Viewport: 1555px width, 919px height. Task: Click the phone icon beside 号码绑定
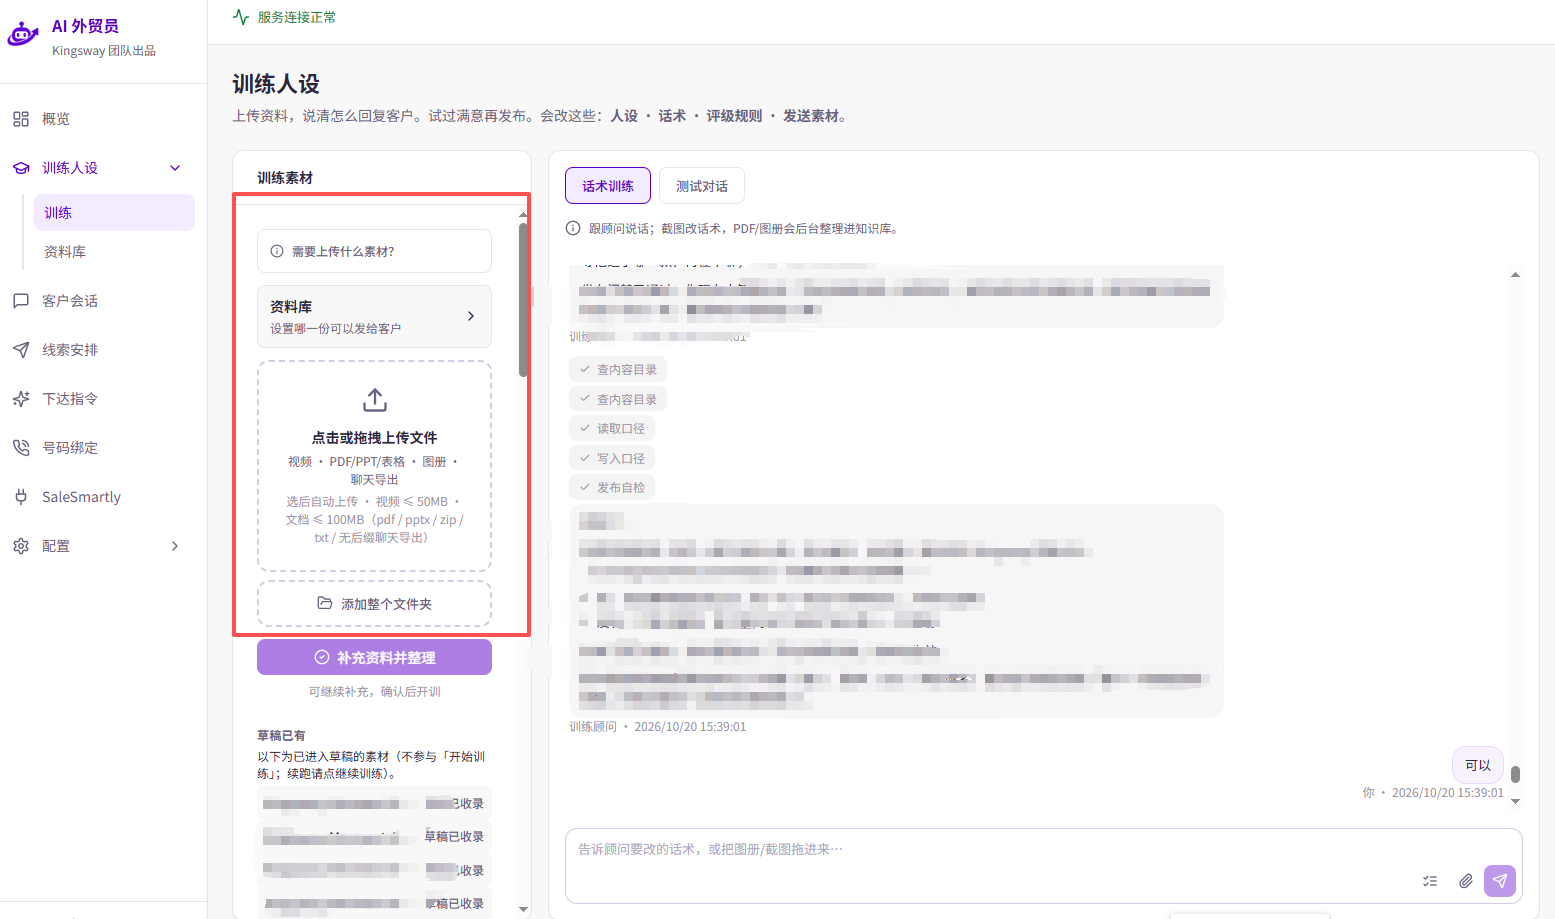(x=21, y=448)
